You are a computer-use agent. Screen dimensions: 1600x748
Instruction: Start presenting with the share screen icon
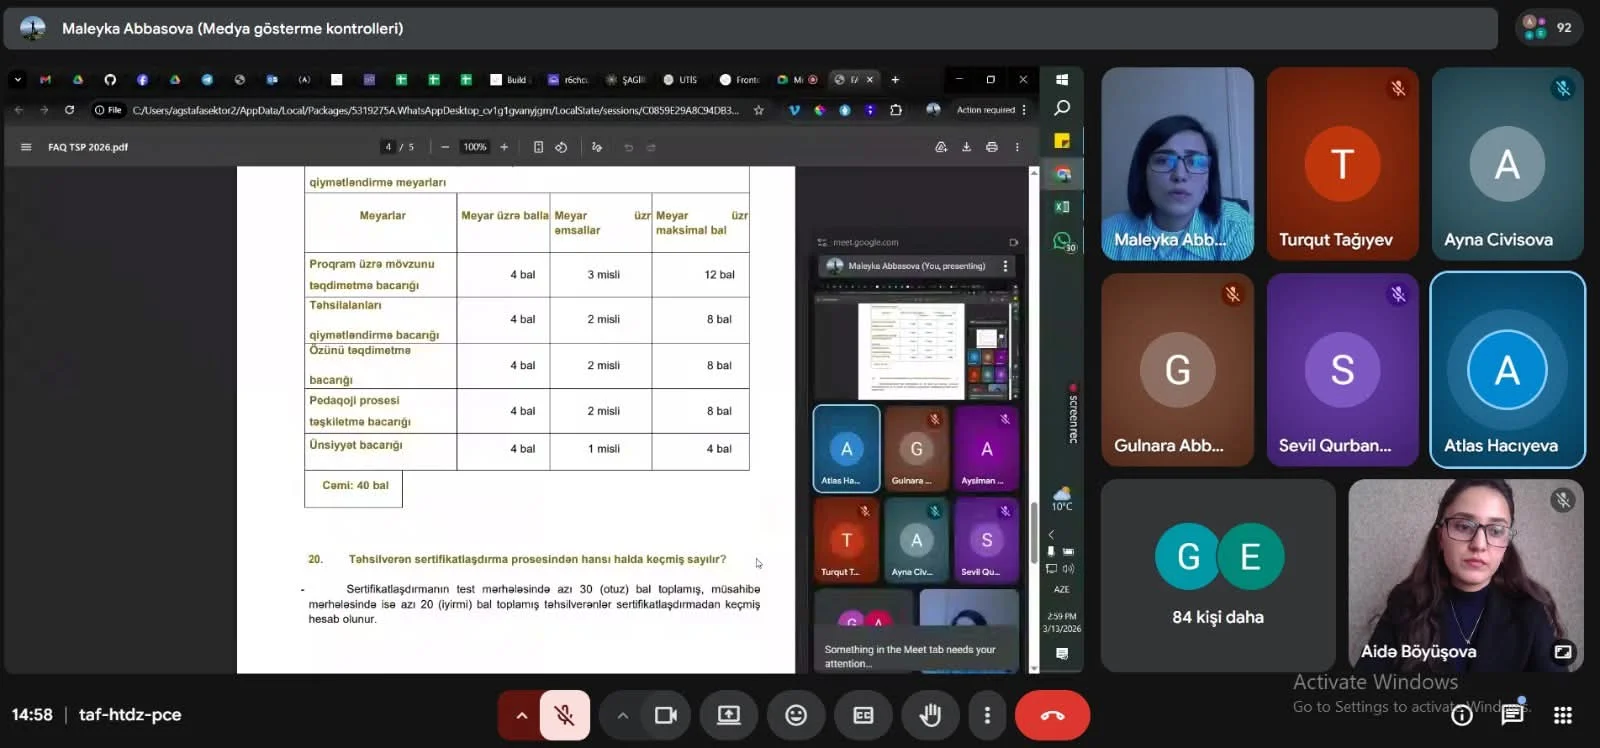[729, 715]
